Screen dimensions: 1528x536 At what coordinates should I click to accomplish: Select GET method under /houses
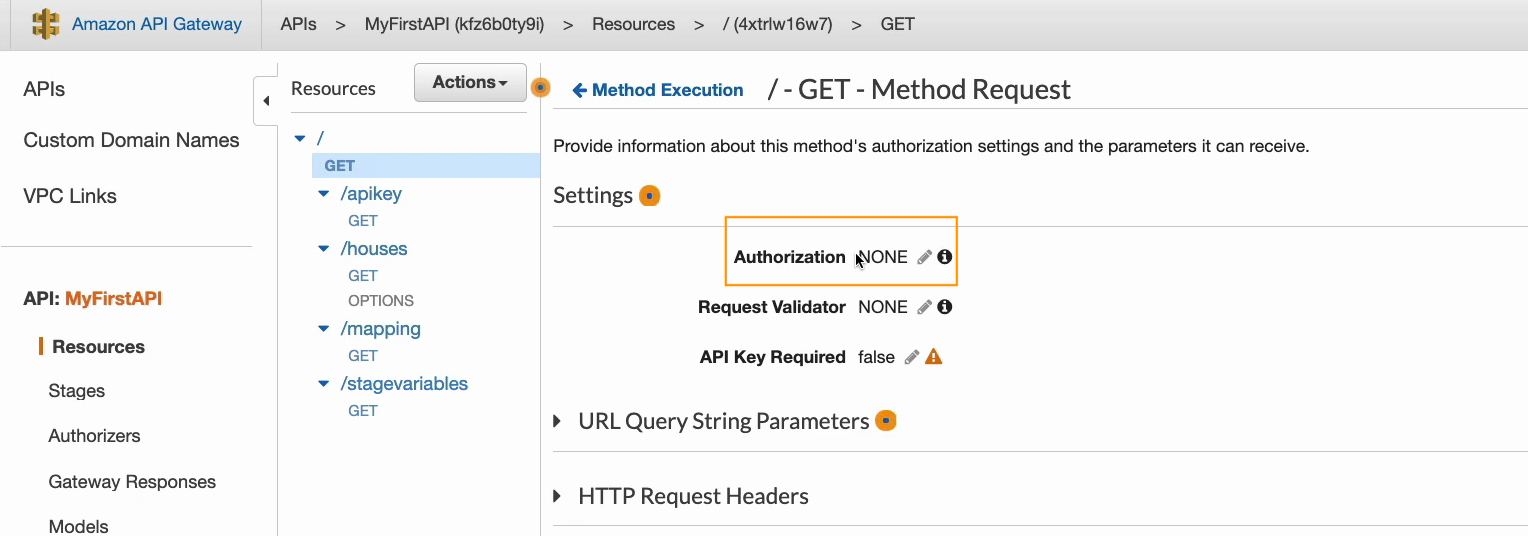(x=363, y=276)
